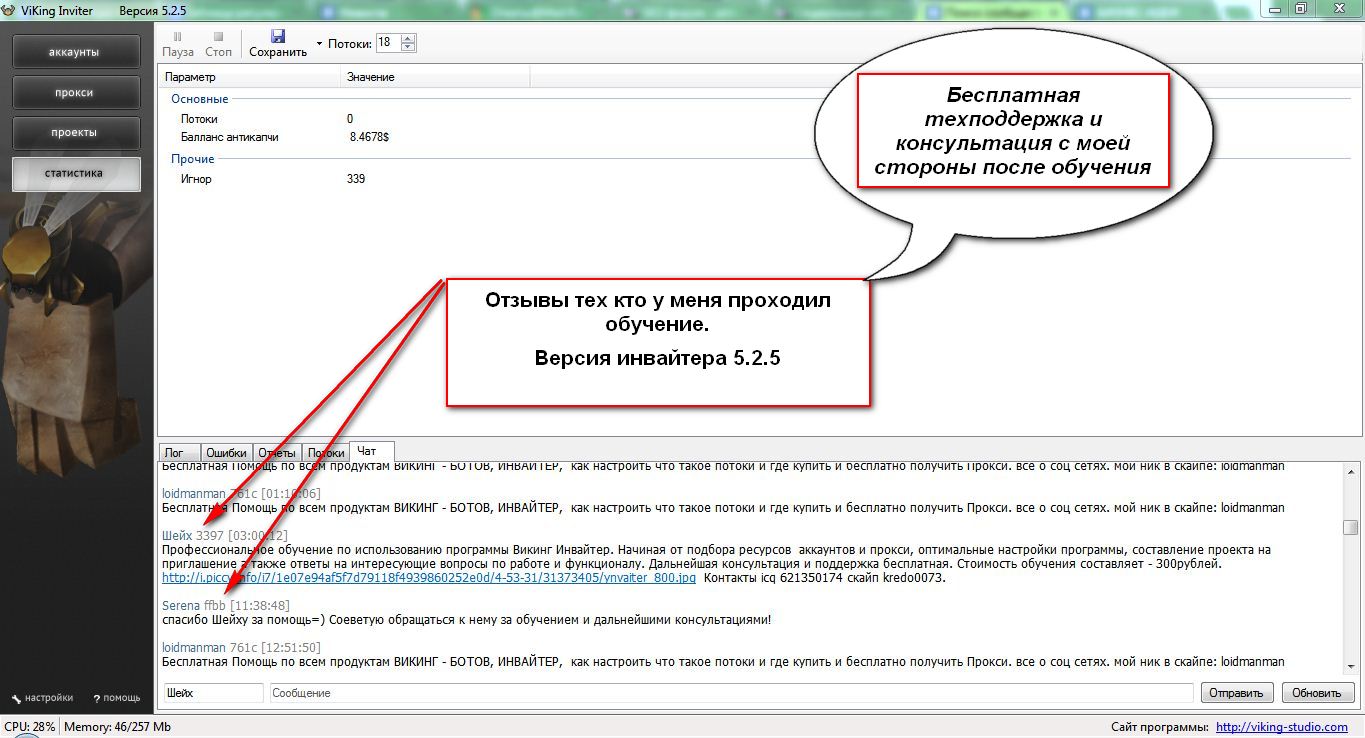Increase Потоки count with up arrow
The height and width of the screenshot is (738, 1365).
tap(407, 39)
